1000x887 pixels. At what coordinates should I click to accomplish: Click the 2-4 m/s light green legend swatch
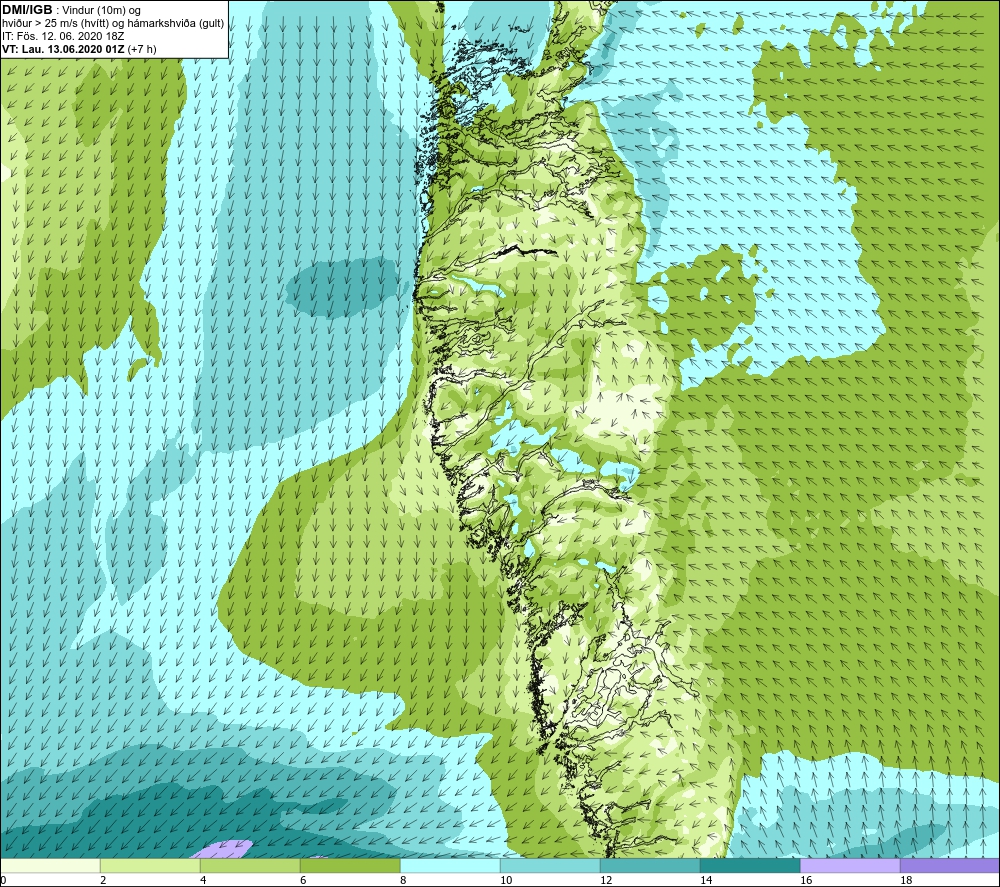(150, 866)
